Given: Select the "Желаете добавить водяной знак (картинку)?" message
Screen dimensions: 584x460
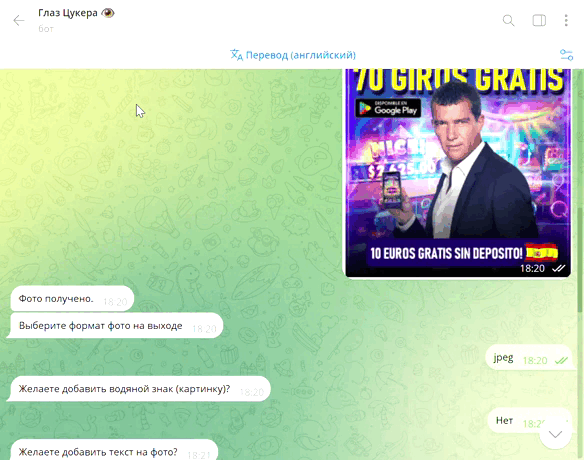Looking at the screenshot, I should click(140, 389).
